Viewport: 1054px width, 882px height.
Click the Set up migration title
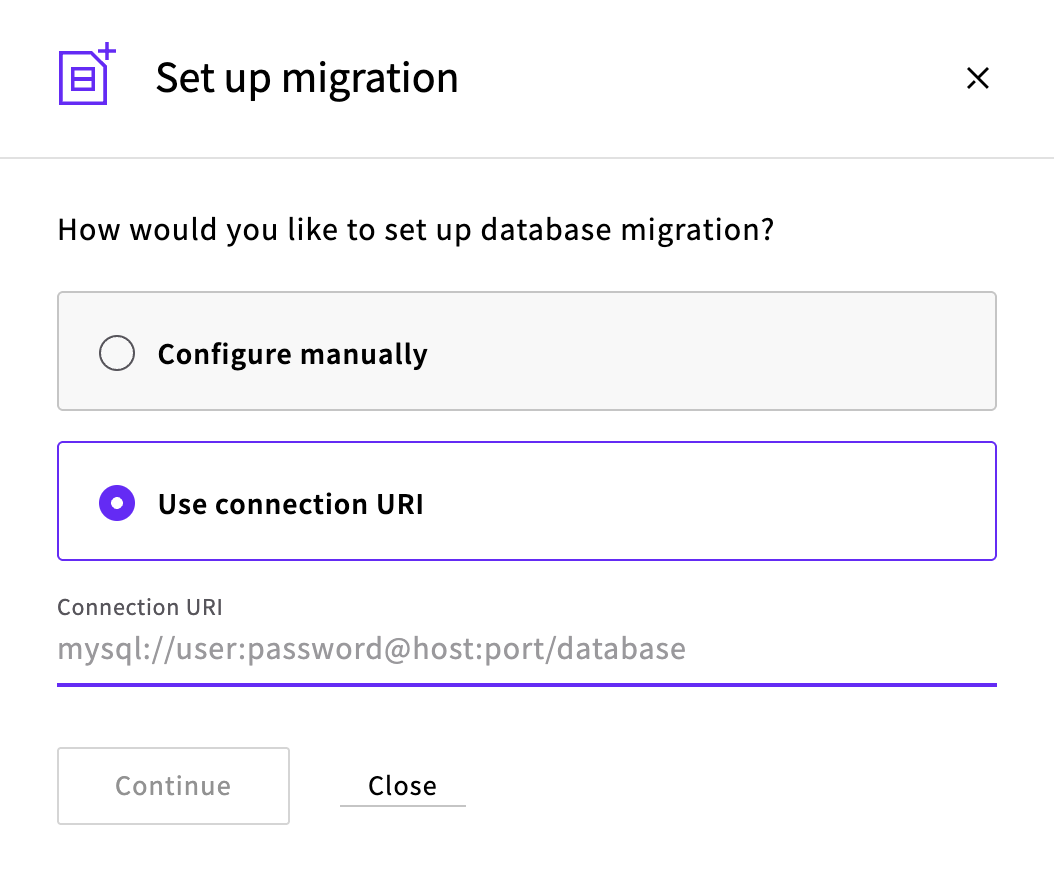coord(307,78)
